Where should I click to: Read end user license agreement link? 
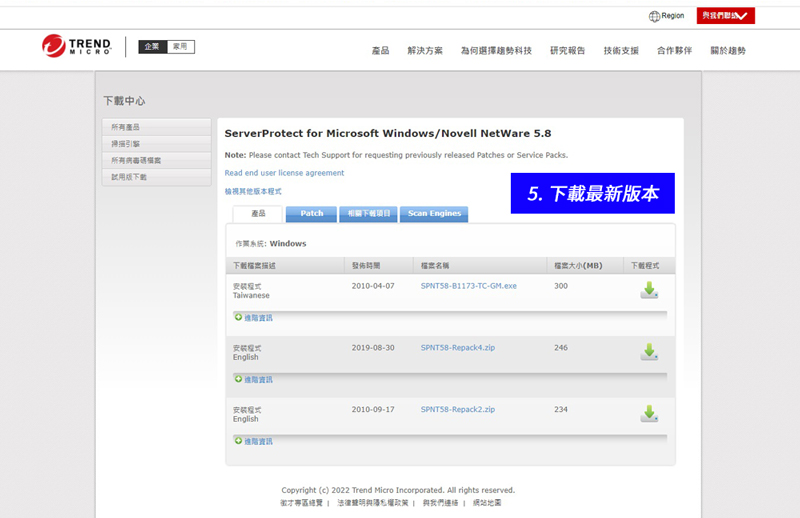(x=284, y=173)
